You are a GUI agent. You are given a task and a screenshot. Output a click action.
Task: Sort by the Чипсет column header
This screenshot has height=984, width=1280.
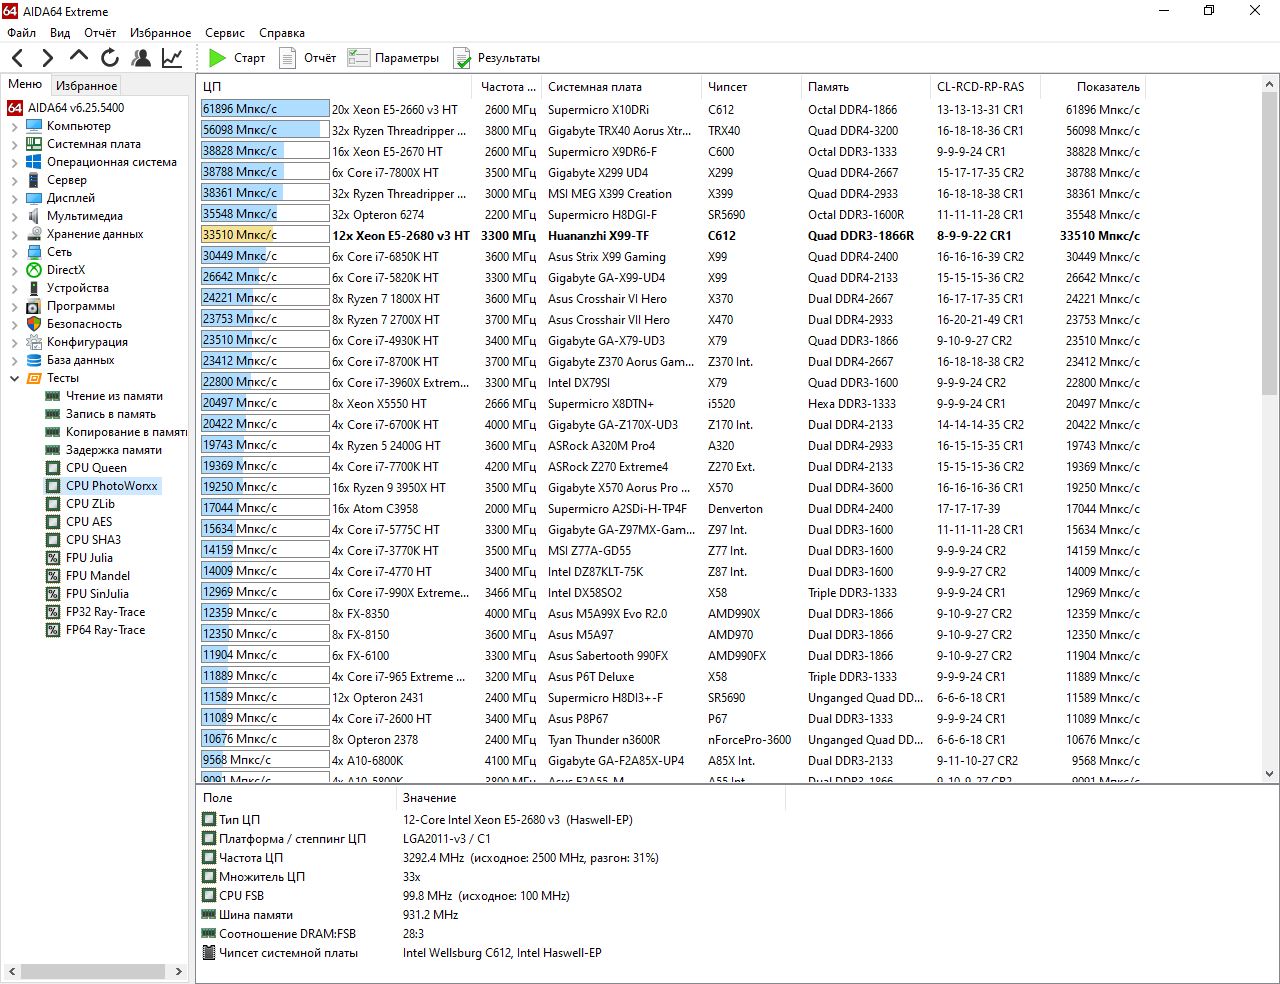750,87
